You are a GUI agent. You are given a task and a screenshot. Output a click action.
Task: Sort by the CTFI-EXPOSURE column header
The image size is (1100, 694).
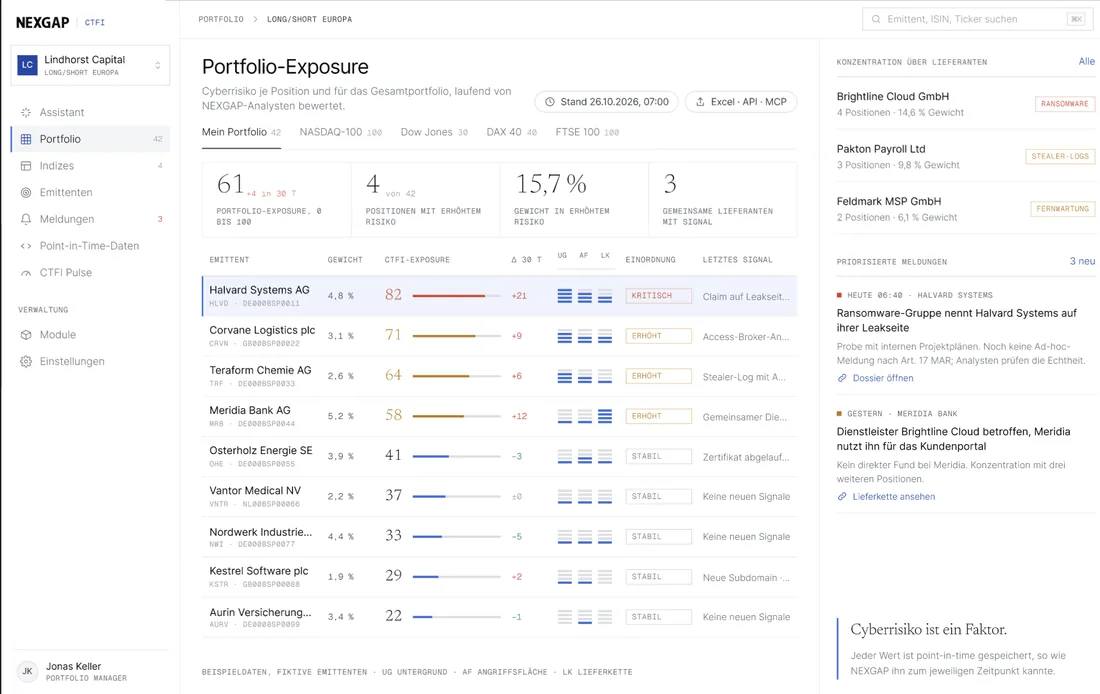coord(417,260)
